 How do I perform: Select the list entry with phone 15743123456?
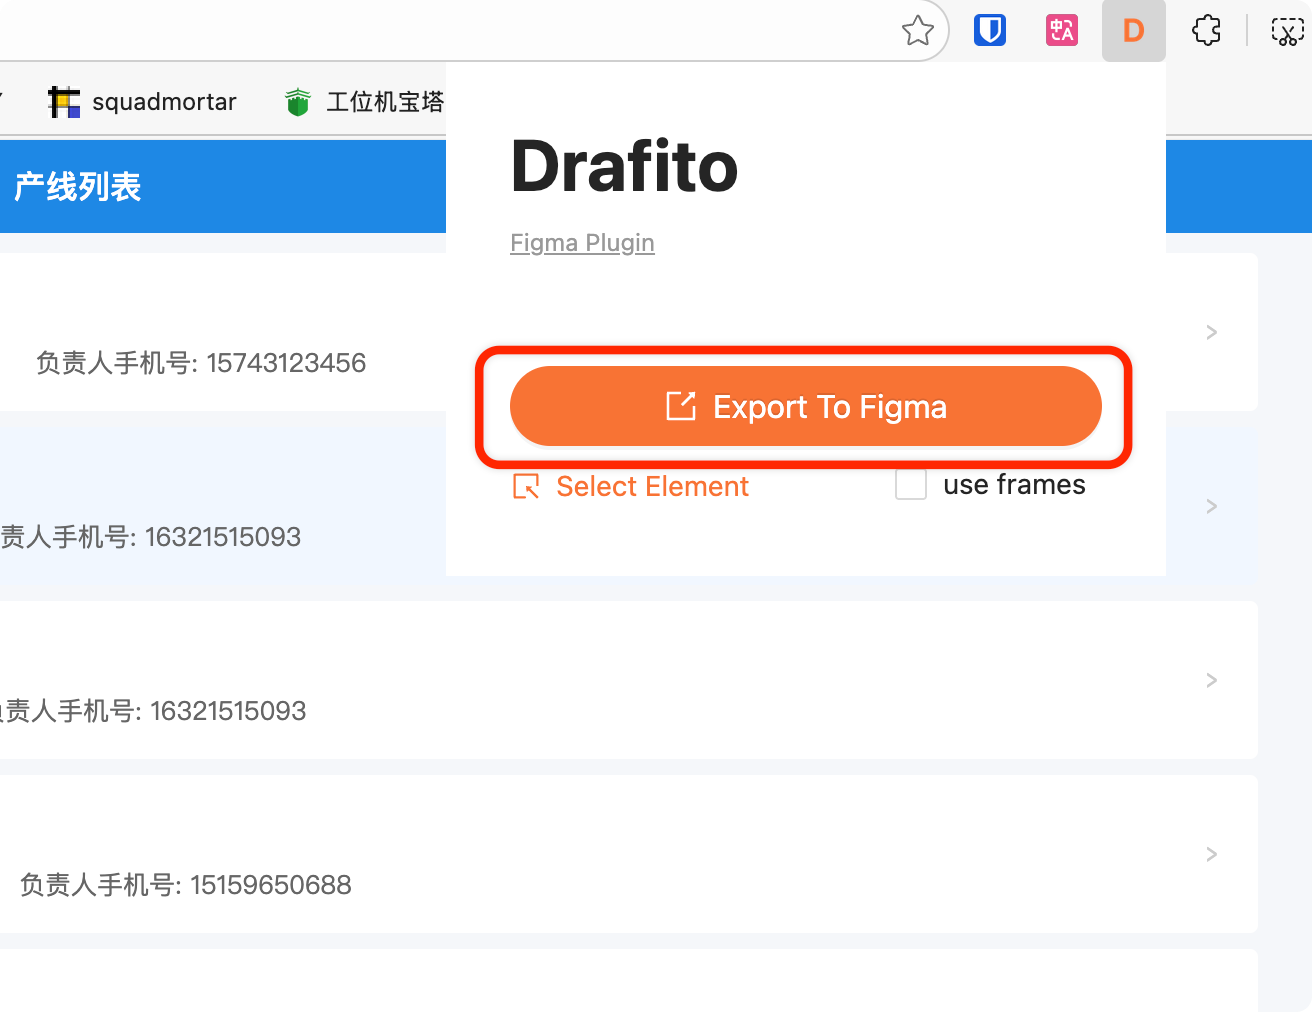[200, 362]
